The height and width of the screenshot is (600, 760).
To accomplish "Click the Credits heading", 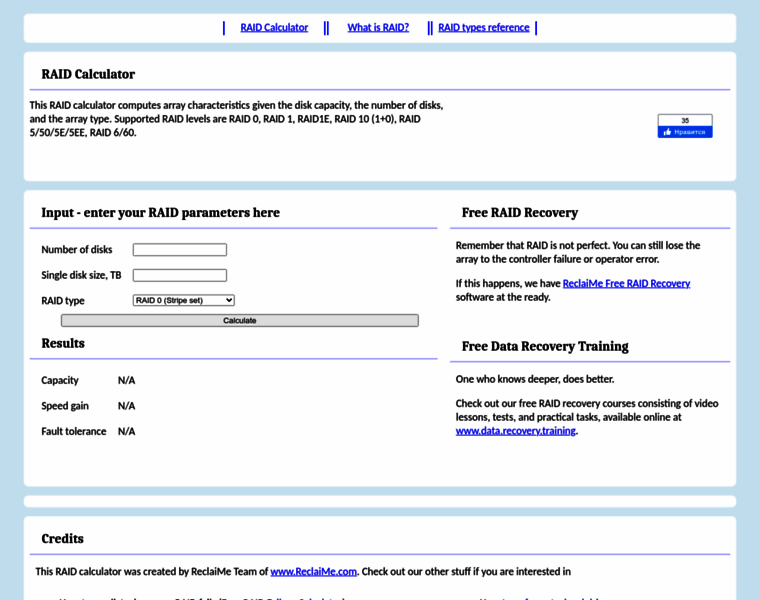I will (x=63, y=538).
